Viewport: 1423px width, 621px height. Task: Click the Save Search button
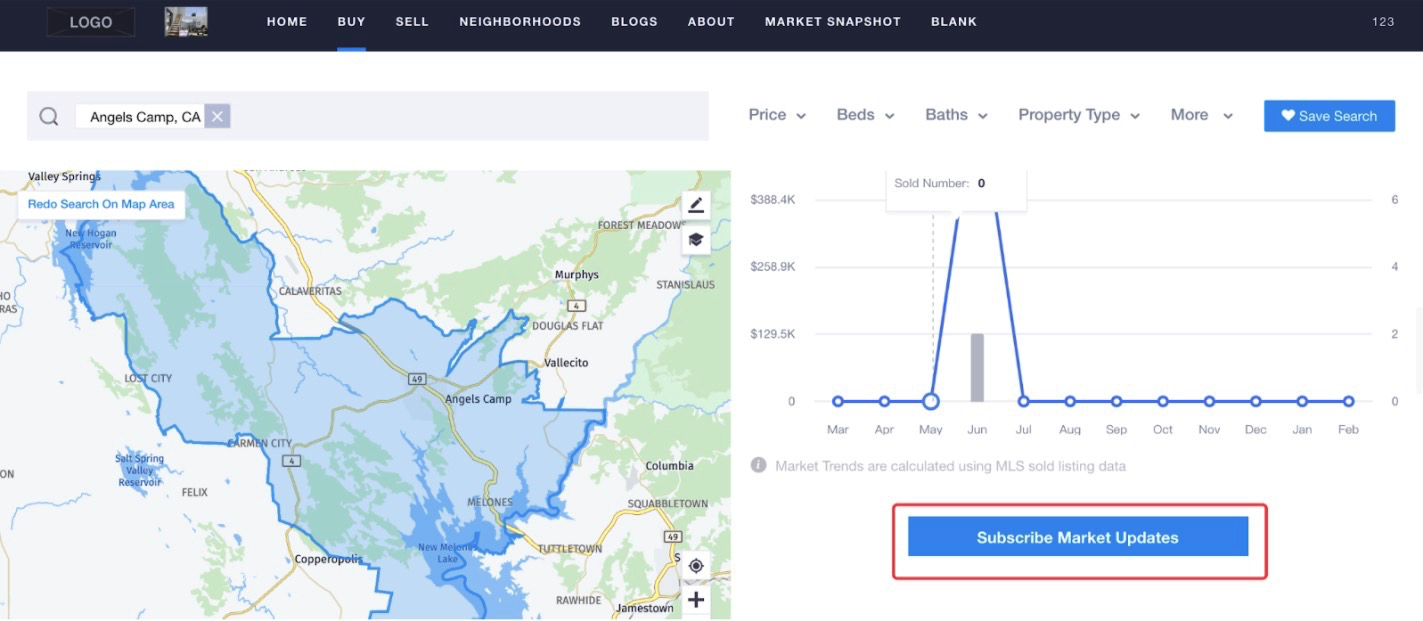coord(1329,116)
